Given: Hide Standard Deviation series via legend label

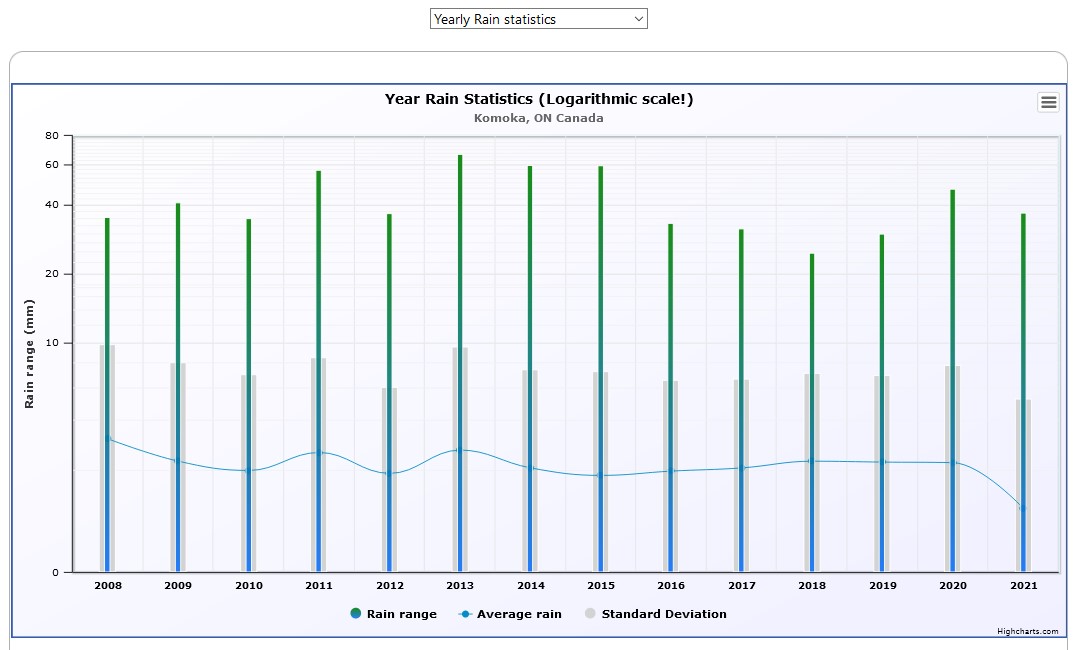Looking at the screenshot, I should pos(664,614).
